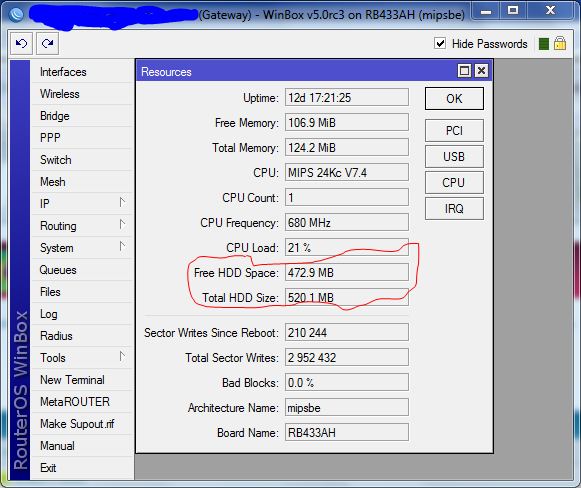This screenshot has width=581, height=488.
Task: Click the Sector Writes Since Reboot field
Action: [x=347, y=332]
